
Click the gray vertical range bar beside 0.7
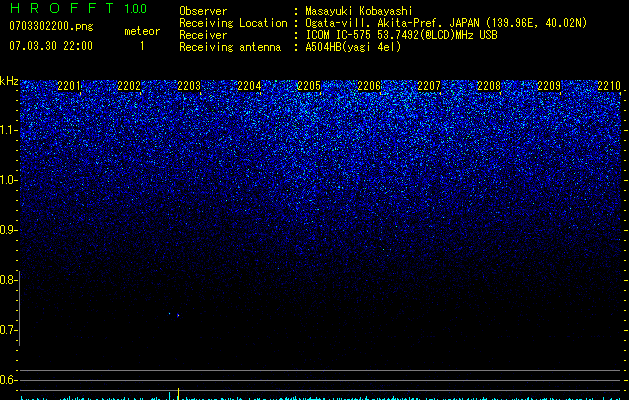(20, 308)
